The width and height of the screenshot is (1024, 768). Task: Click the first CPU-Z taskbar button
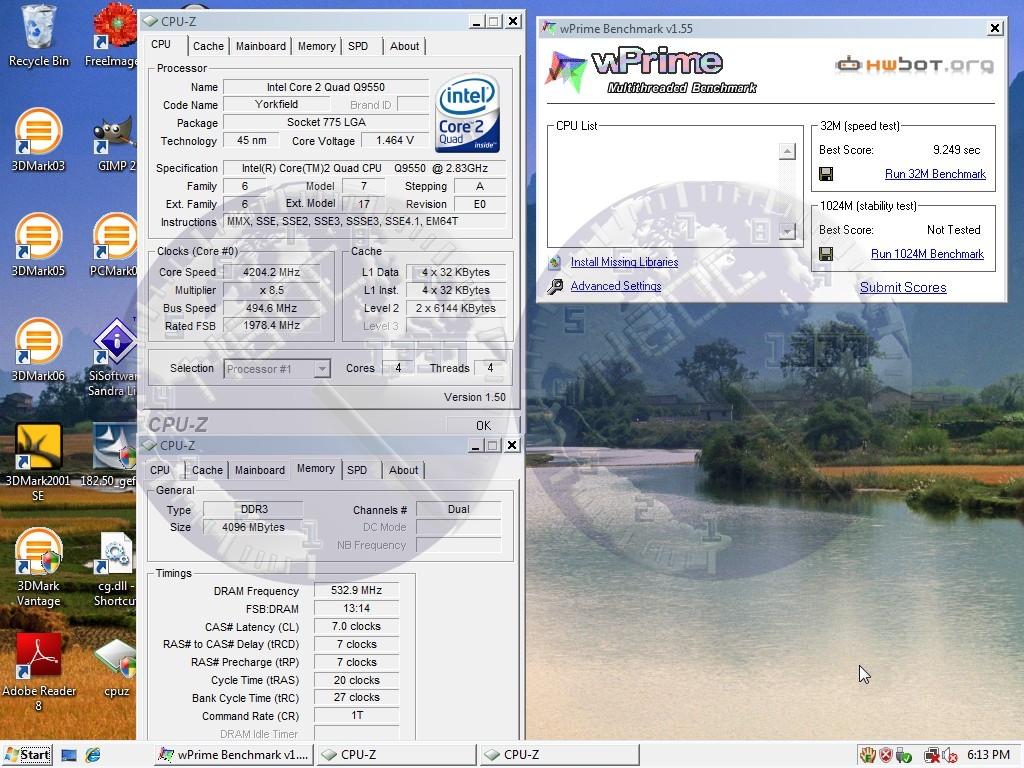coord(398,756)
